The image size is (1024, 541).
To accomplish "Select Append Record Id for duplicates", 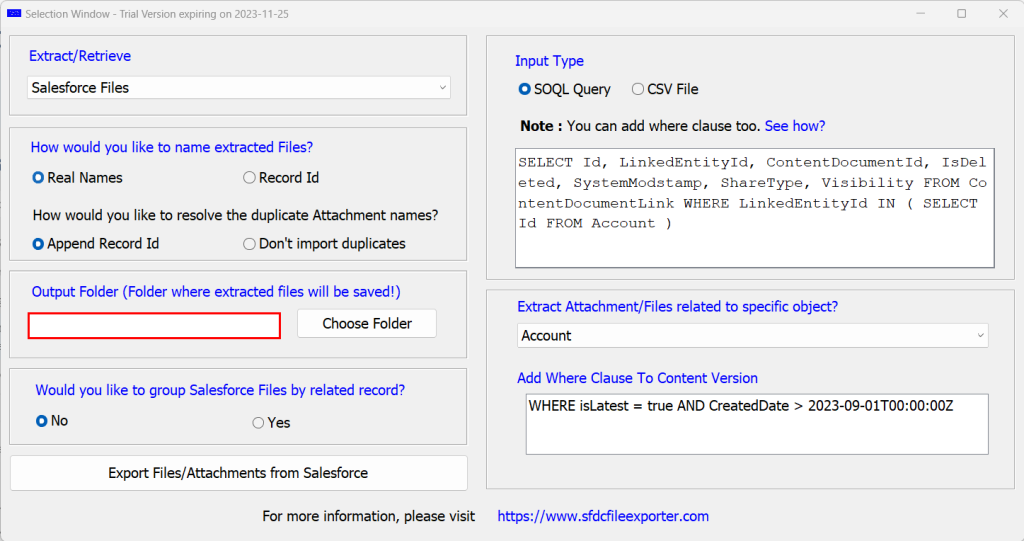I will click(x=39, y=244).
